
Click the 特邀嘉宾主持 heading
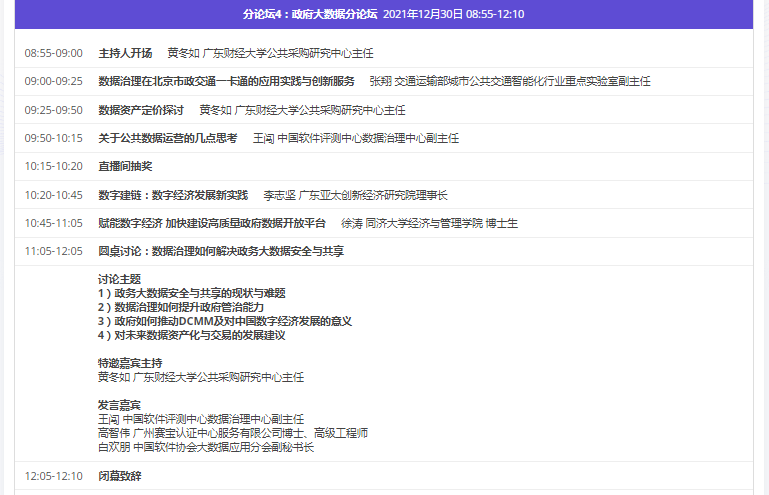pos(130,362)
